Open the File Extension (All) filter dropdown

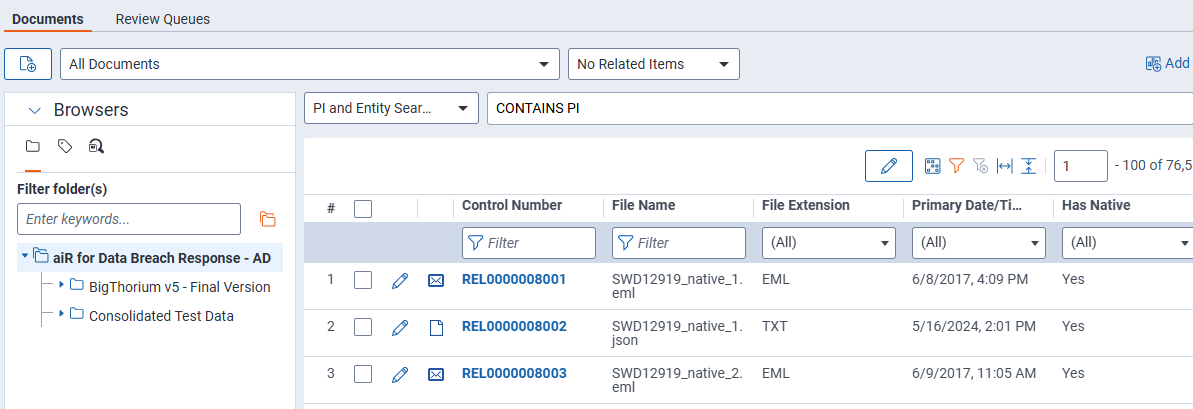click(x=829, y=243)
